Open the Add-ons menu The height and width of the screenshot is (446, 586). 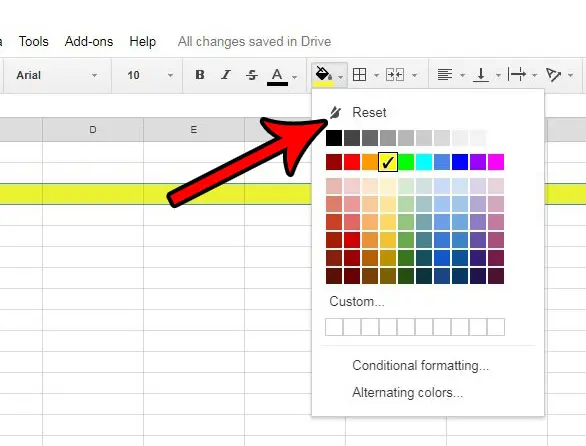(89, 41)
